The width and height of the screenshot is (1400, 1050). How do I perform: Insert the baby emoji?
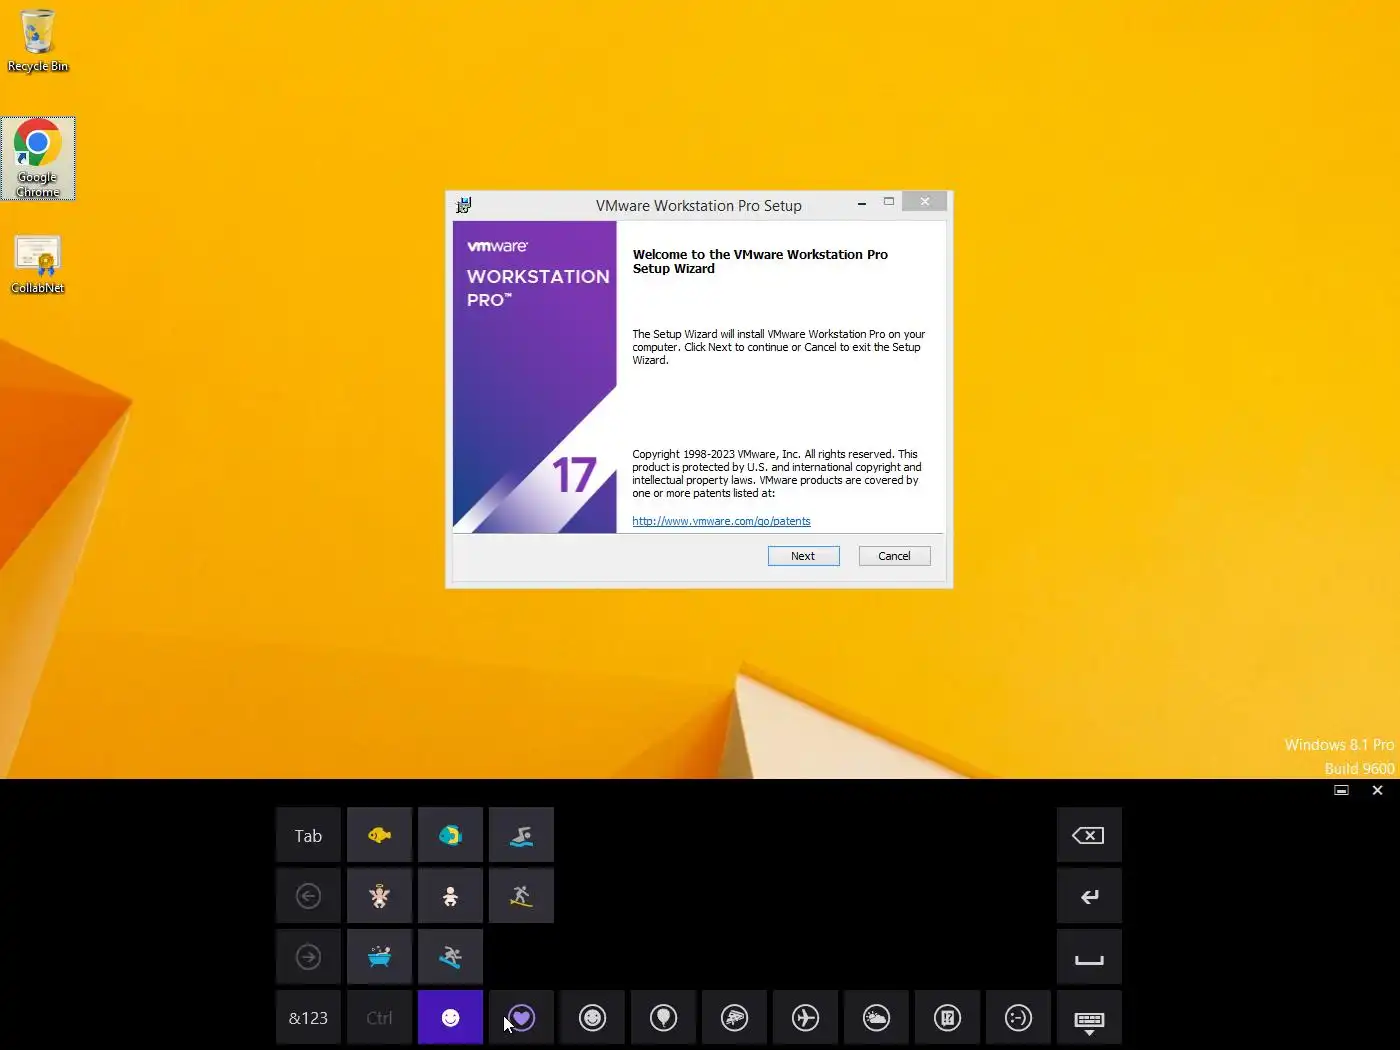click(x=450, y=896)
